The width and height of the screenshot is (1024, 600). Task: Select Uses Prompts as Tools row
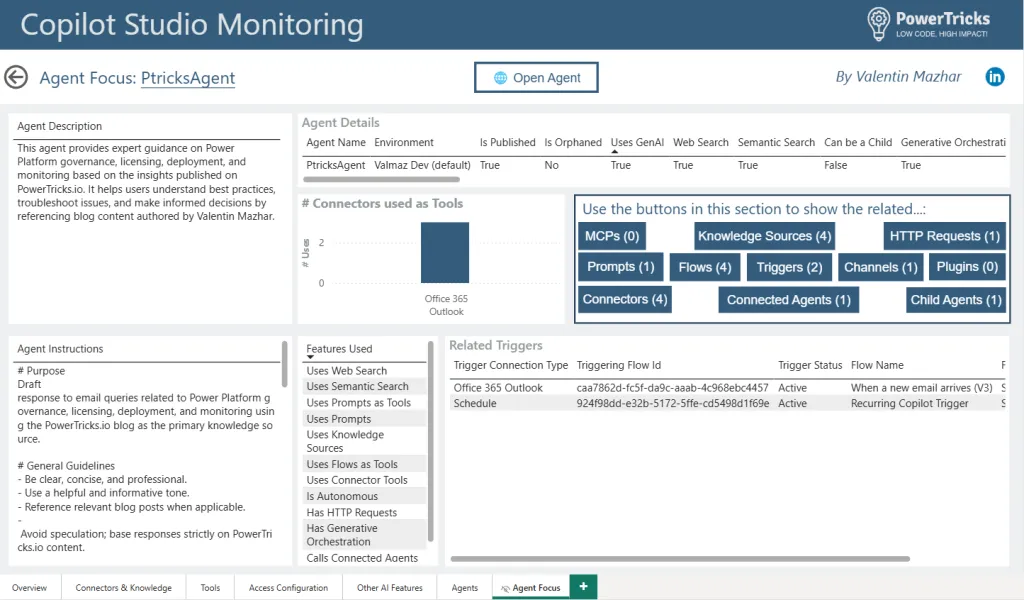coord(364,402)
